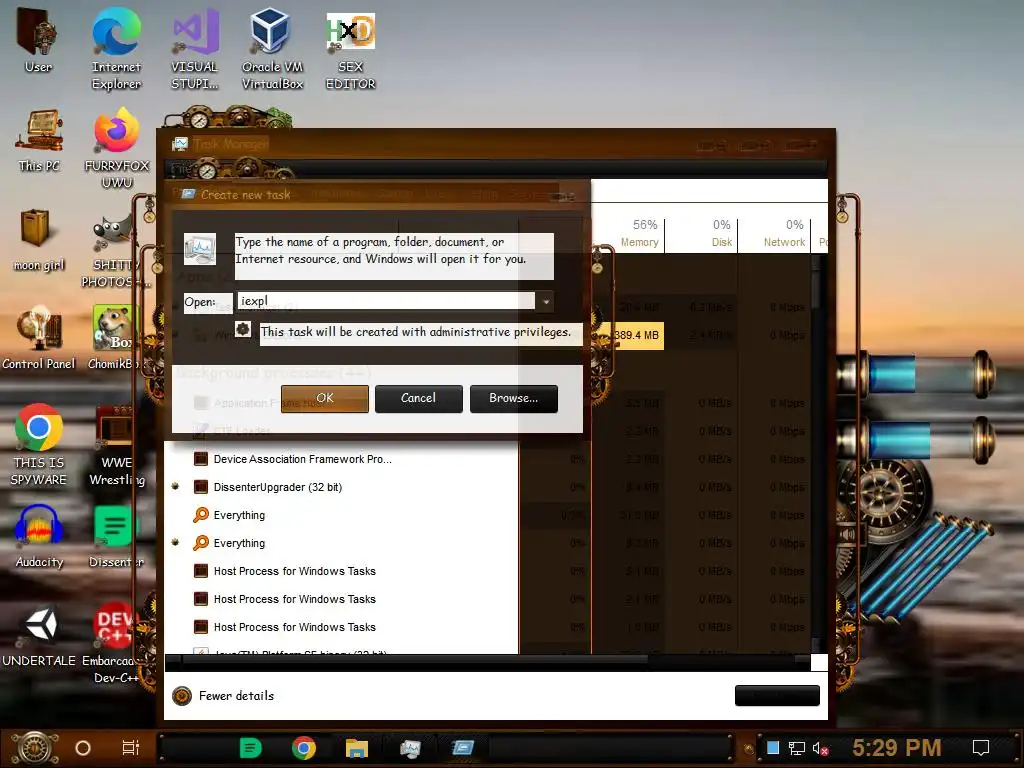
Task: Open Oracle VM VirtualBox shortcut
Action: (272, 48)
